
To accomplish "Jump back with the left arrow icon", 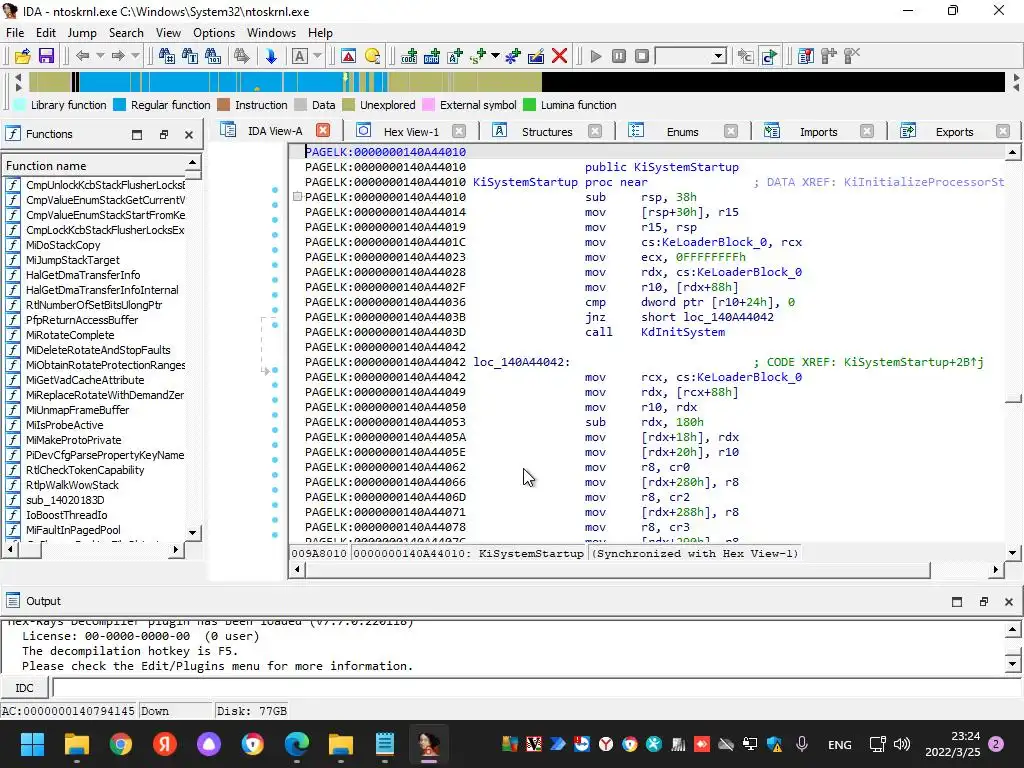I will (x=82, y=56).
